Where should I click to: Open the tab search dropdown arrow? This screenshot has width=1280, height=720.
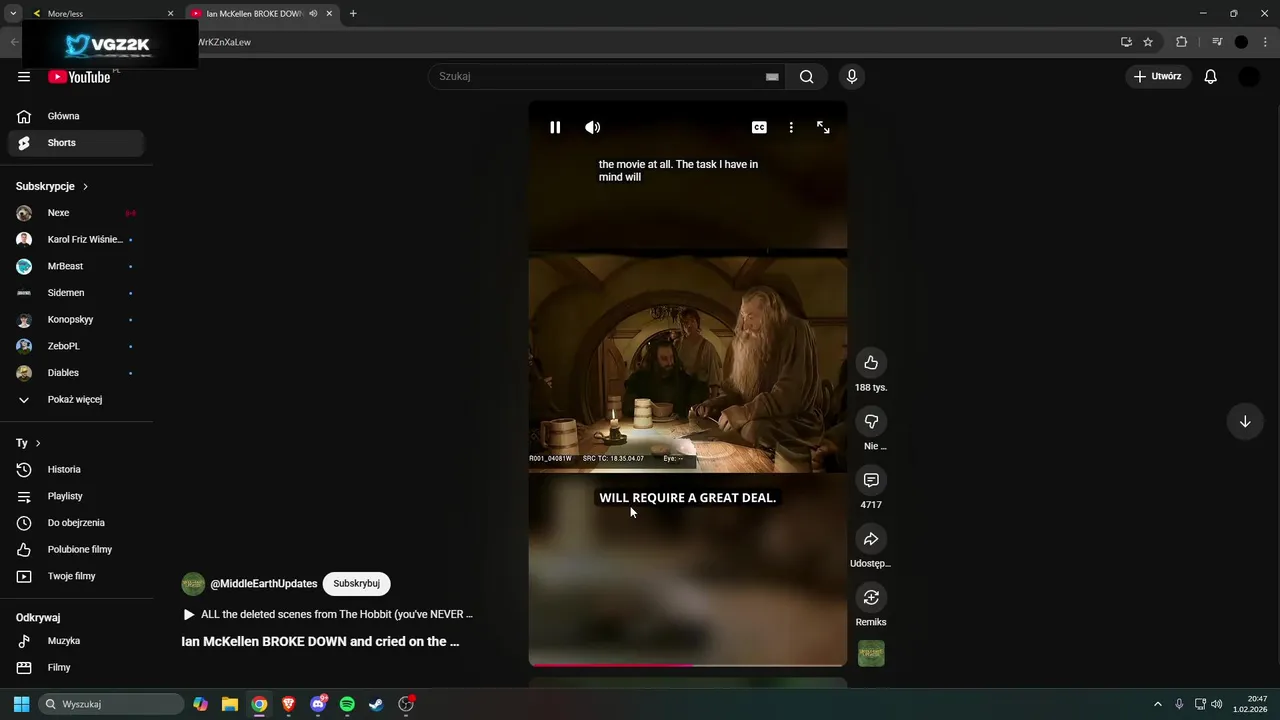tap(13, 14)
